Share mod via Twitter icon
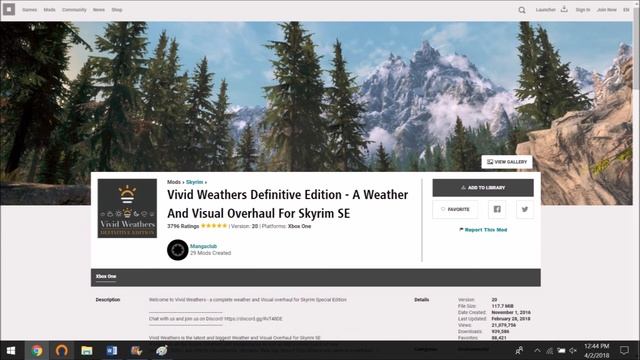Viewport: 640px width, 360px height. click(x=524, y=209)
